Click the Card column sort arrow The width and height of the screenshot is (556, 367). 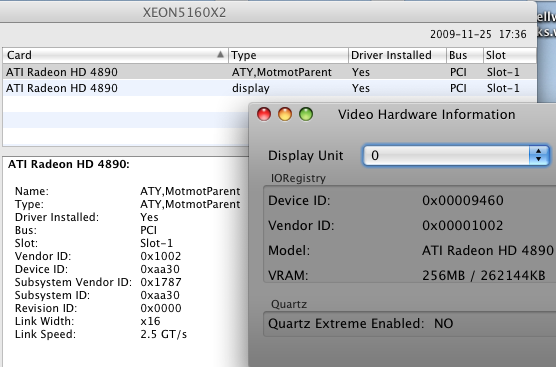220,55
